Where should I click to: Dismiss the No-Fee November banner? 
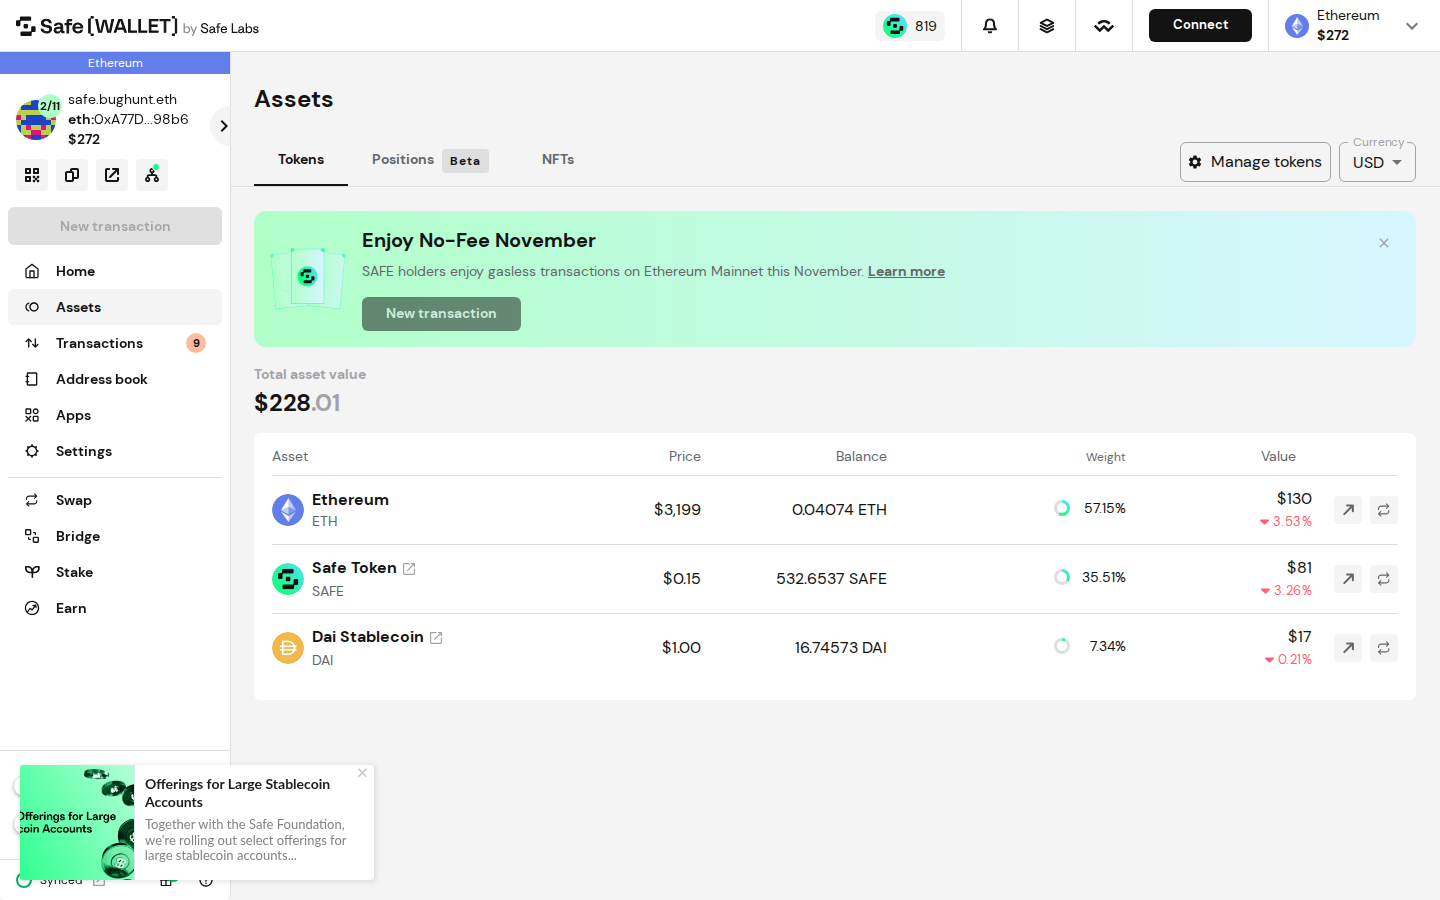[x=1384, y=243]
